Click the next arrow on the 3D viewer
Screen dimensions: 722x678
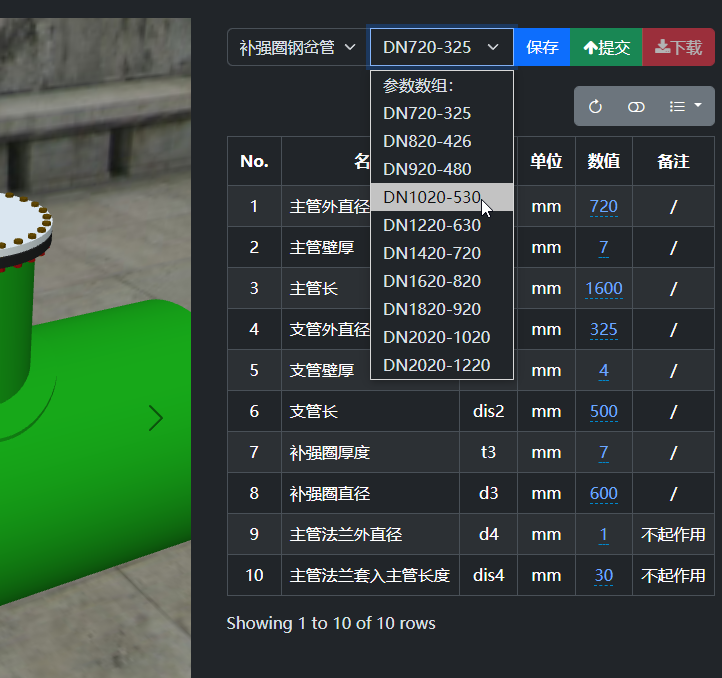click(x=156, y=418)
